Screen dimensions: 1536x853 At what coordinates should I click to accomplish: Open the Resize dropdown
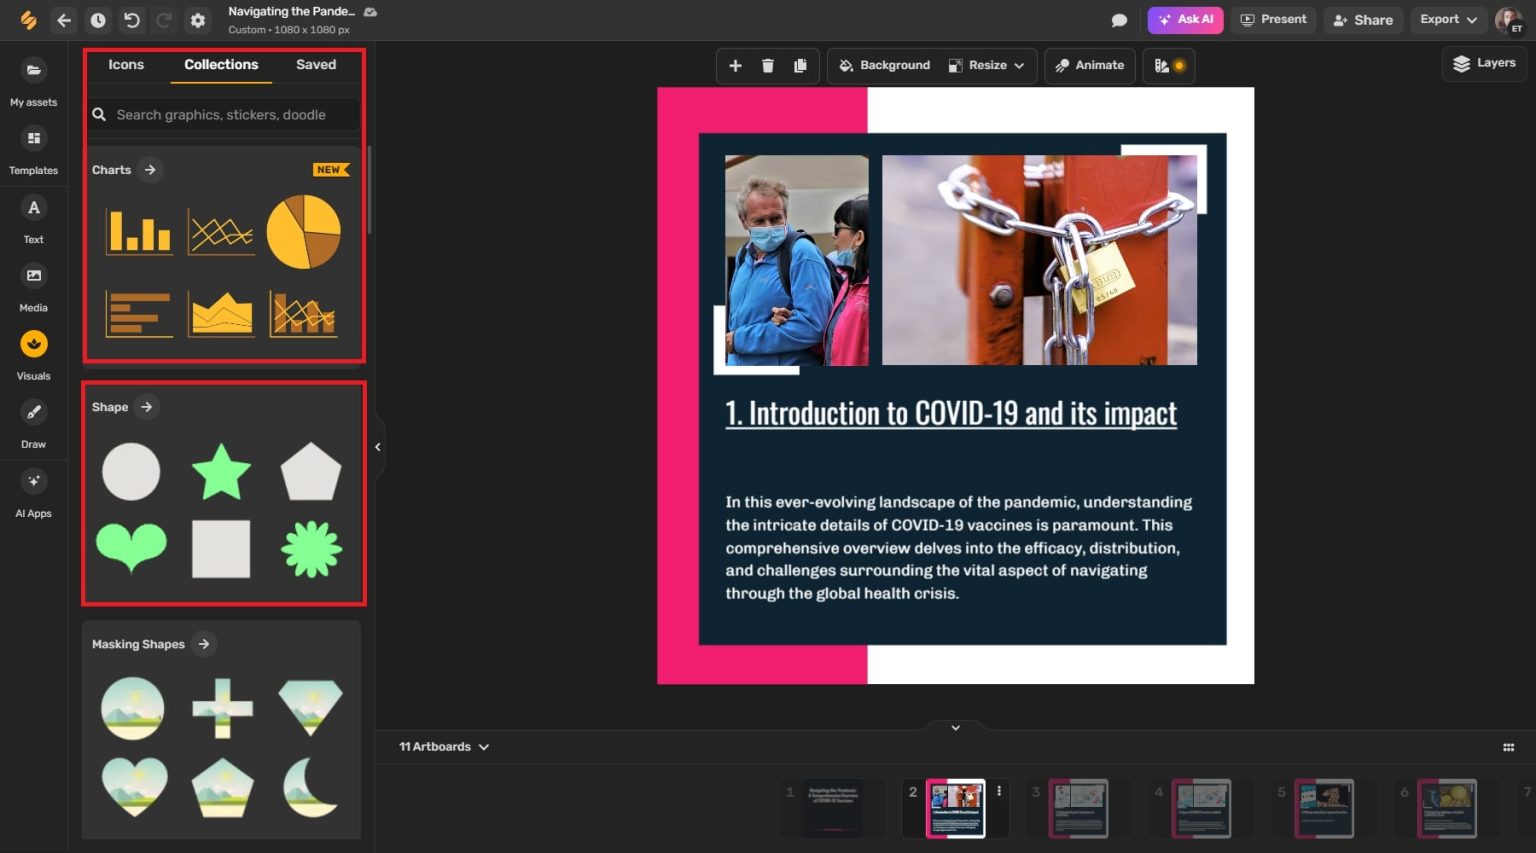point(988,65)
